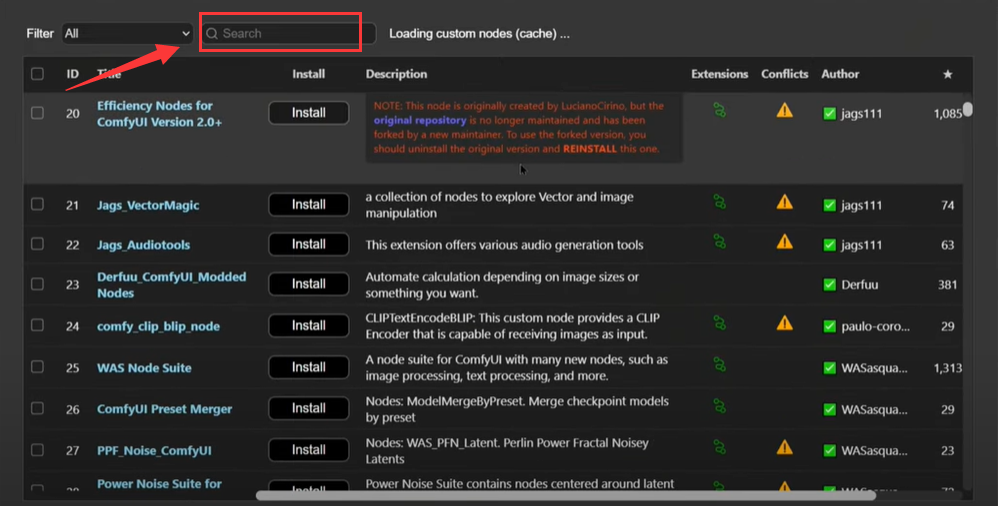Click the conflict warning icon for Jags_VectorMagic
Viewport: 998px width, 506px height.
(784, 202)
